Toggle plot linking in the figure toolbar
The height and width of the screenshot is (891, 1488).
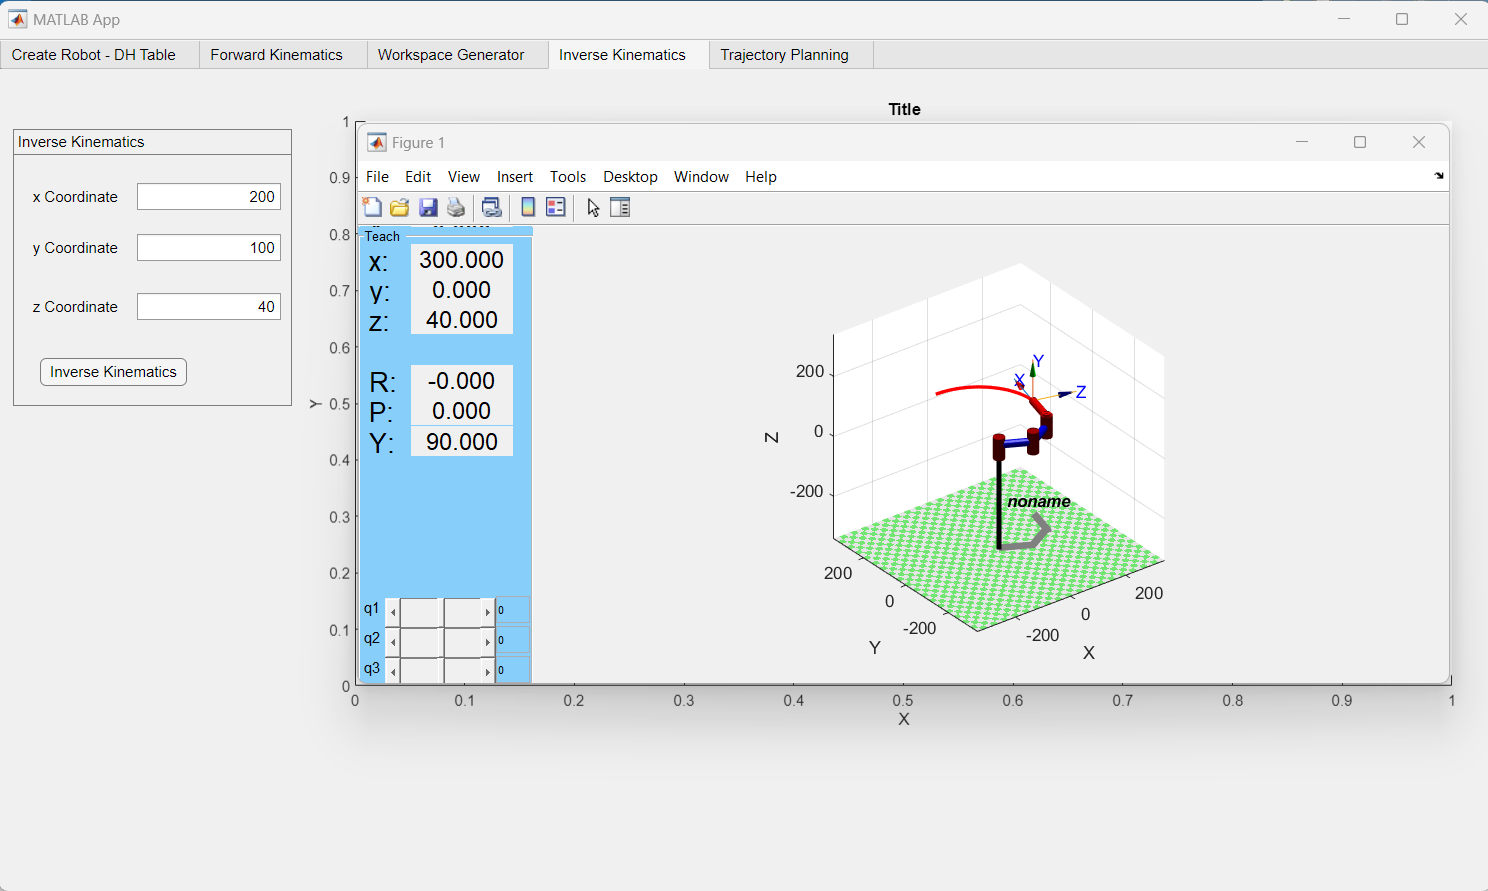(491, 207)
